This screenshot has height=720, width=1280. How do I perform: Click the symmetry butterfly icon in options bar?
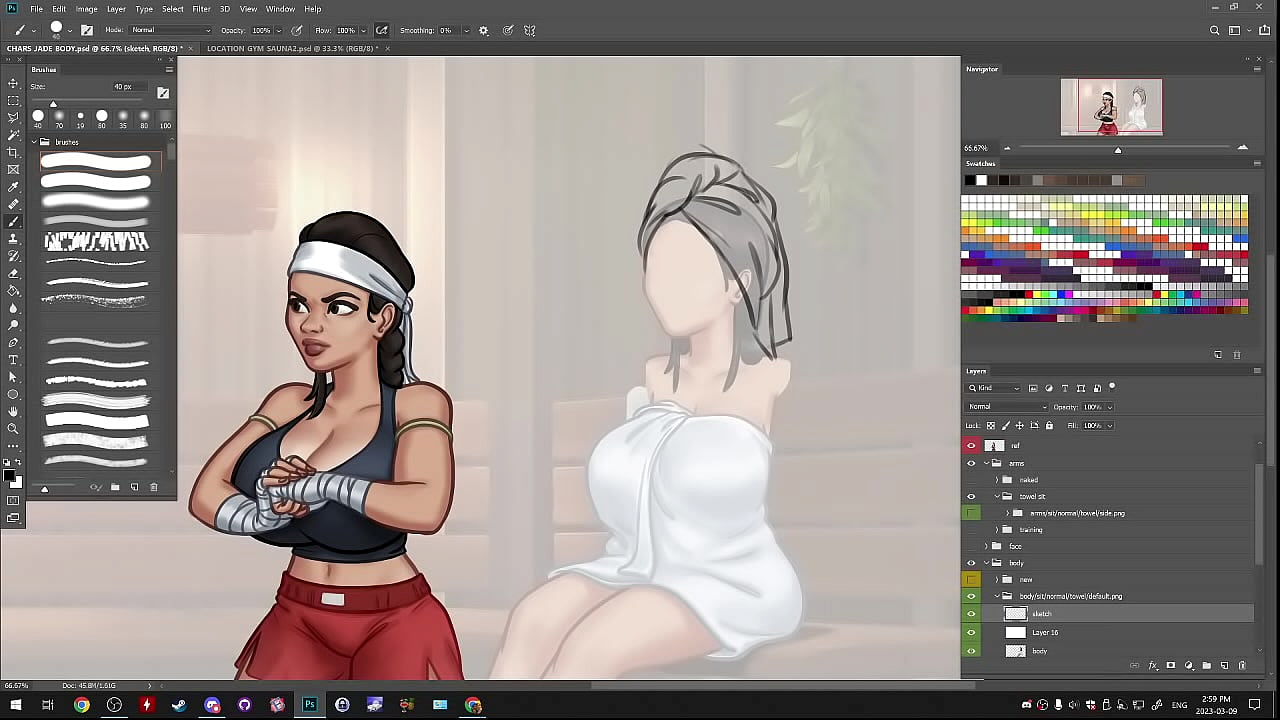[530, 31]
